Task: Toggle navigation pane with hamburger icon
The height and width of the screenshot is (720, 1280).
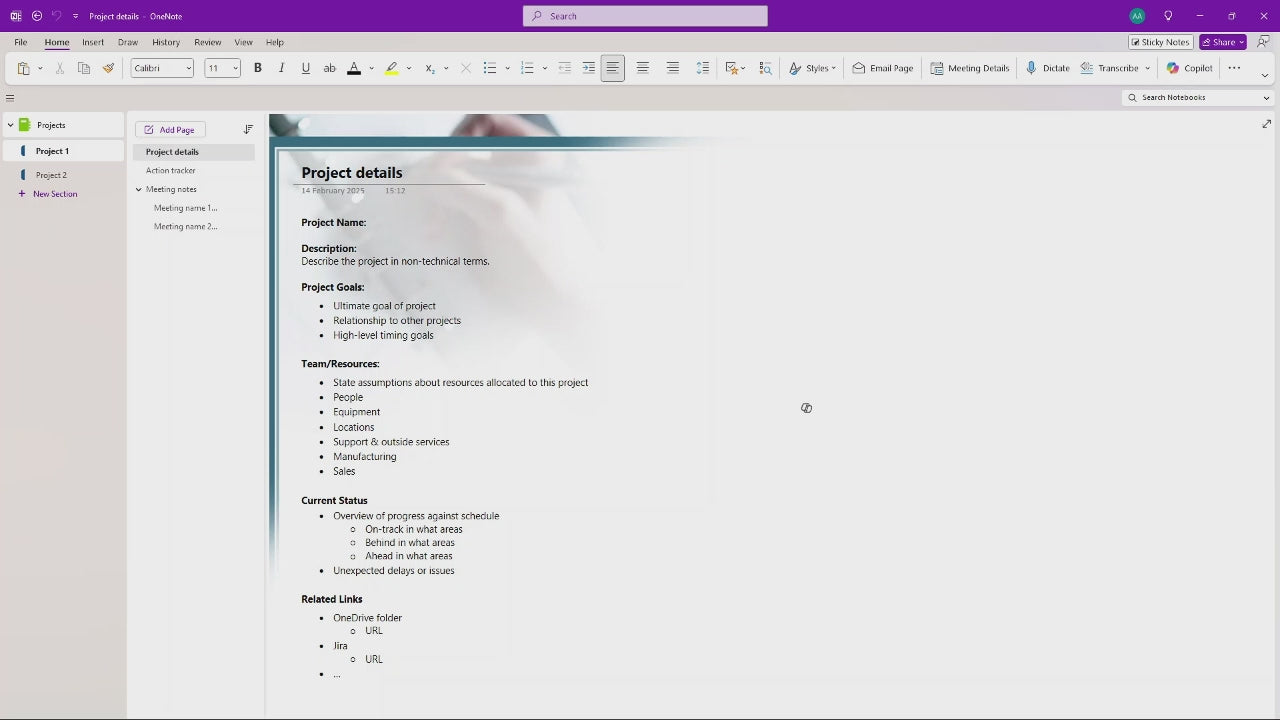Action: (x=10, y=98)
